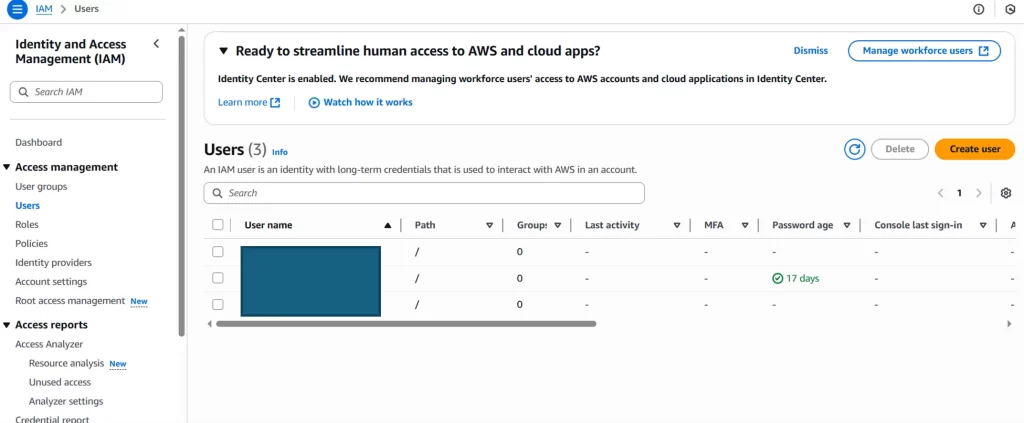Sort by Groups column arrow
The height and width of the screenshot is (423, 1024).
558,225
